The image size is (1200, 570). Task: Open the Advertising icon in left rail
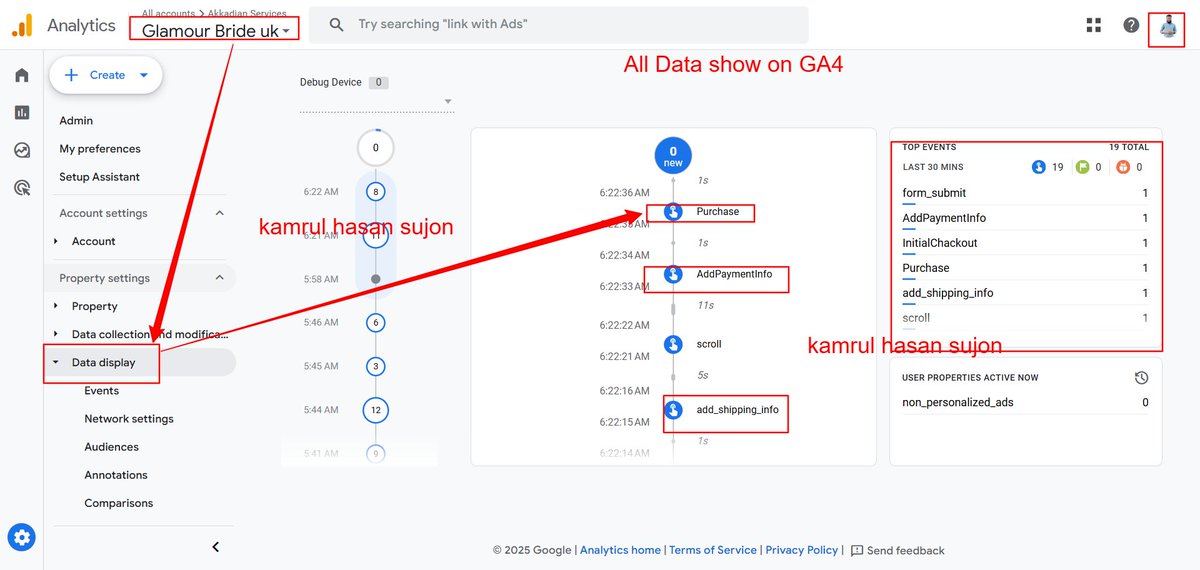[x=22, y=187]
